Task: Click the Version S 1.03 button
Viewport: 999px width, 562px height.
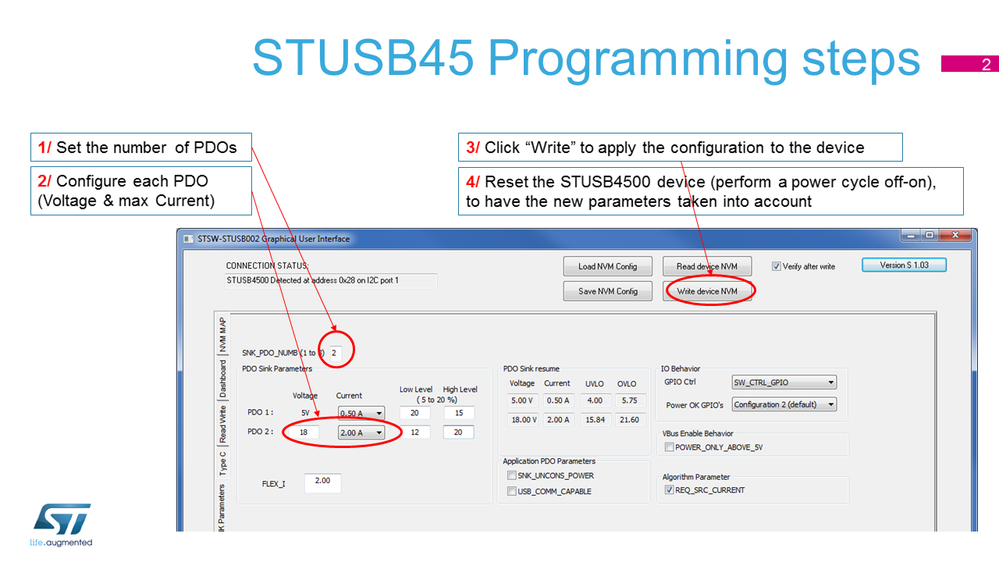Action: [x=904, y=265]
